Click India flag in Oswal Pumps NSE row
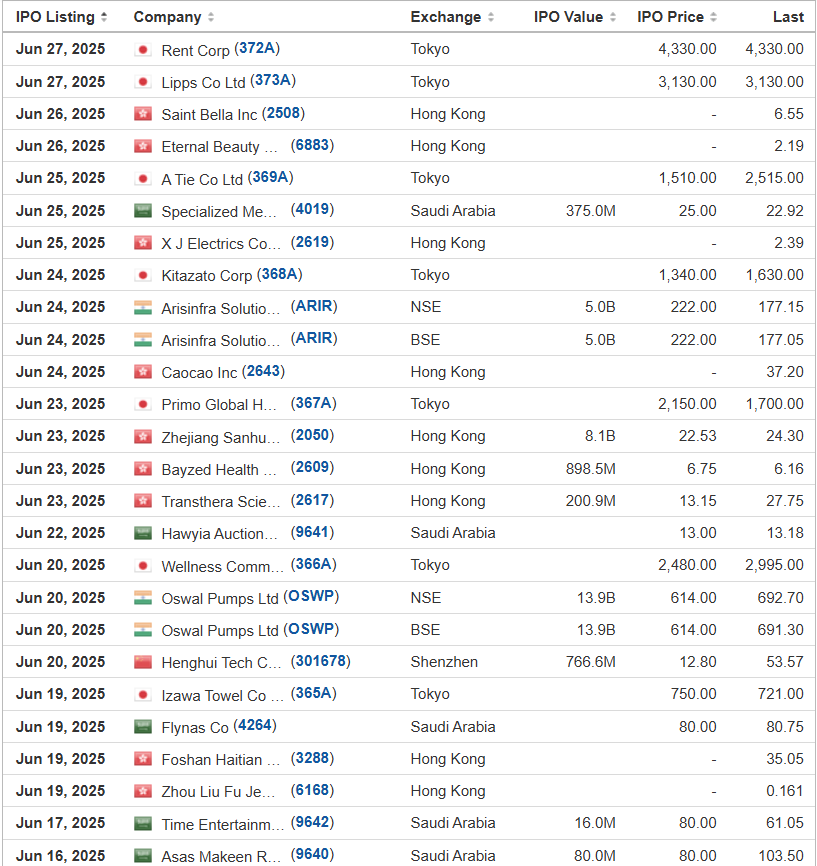Image resolution: width=817 pixels, height=866 pixels. click(143, 598)
